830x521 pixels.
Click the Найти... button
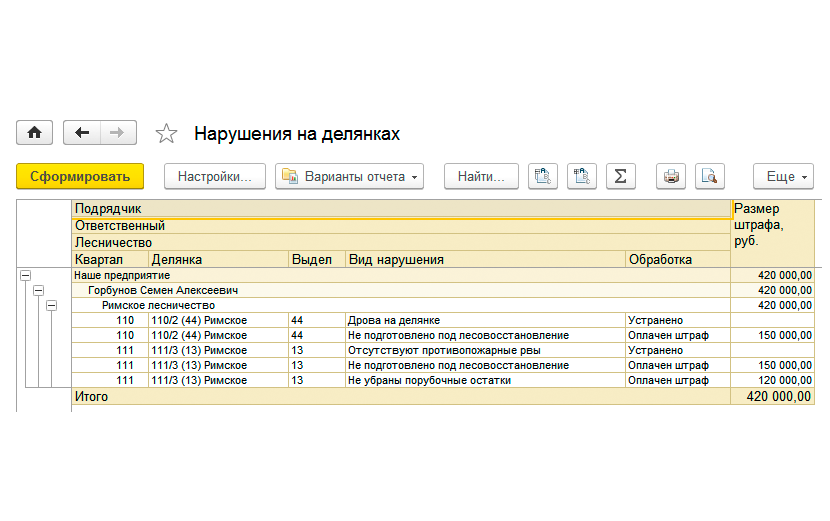pyautogui.click(x=481, y=176)
